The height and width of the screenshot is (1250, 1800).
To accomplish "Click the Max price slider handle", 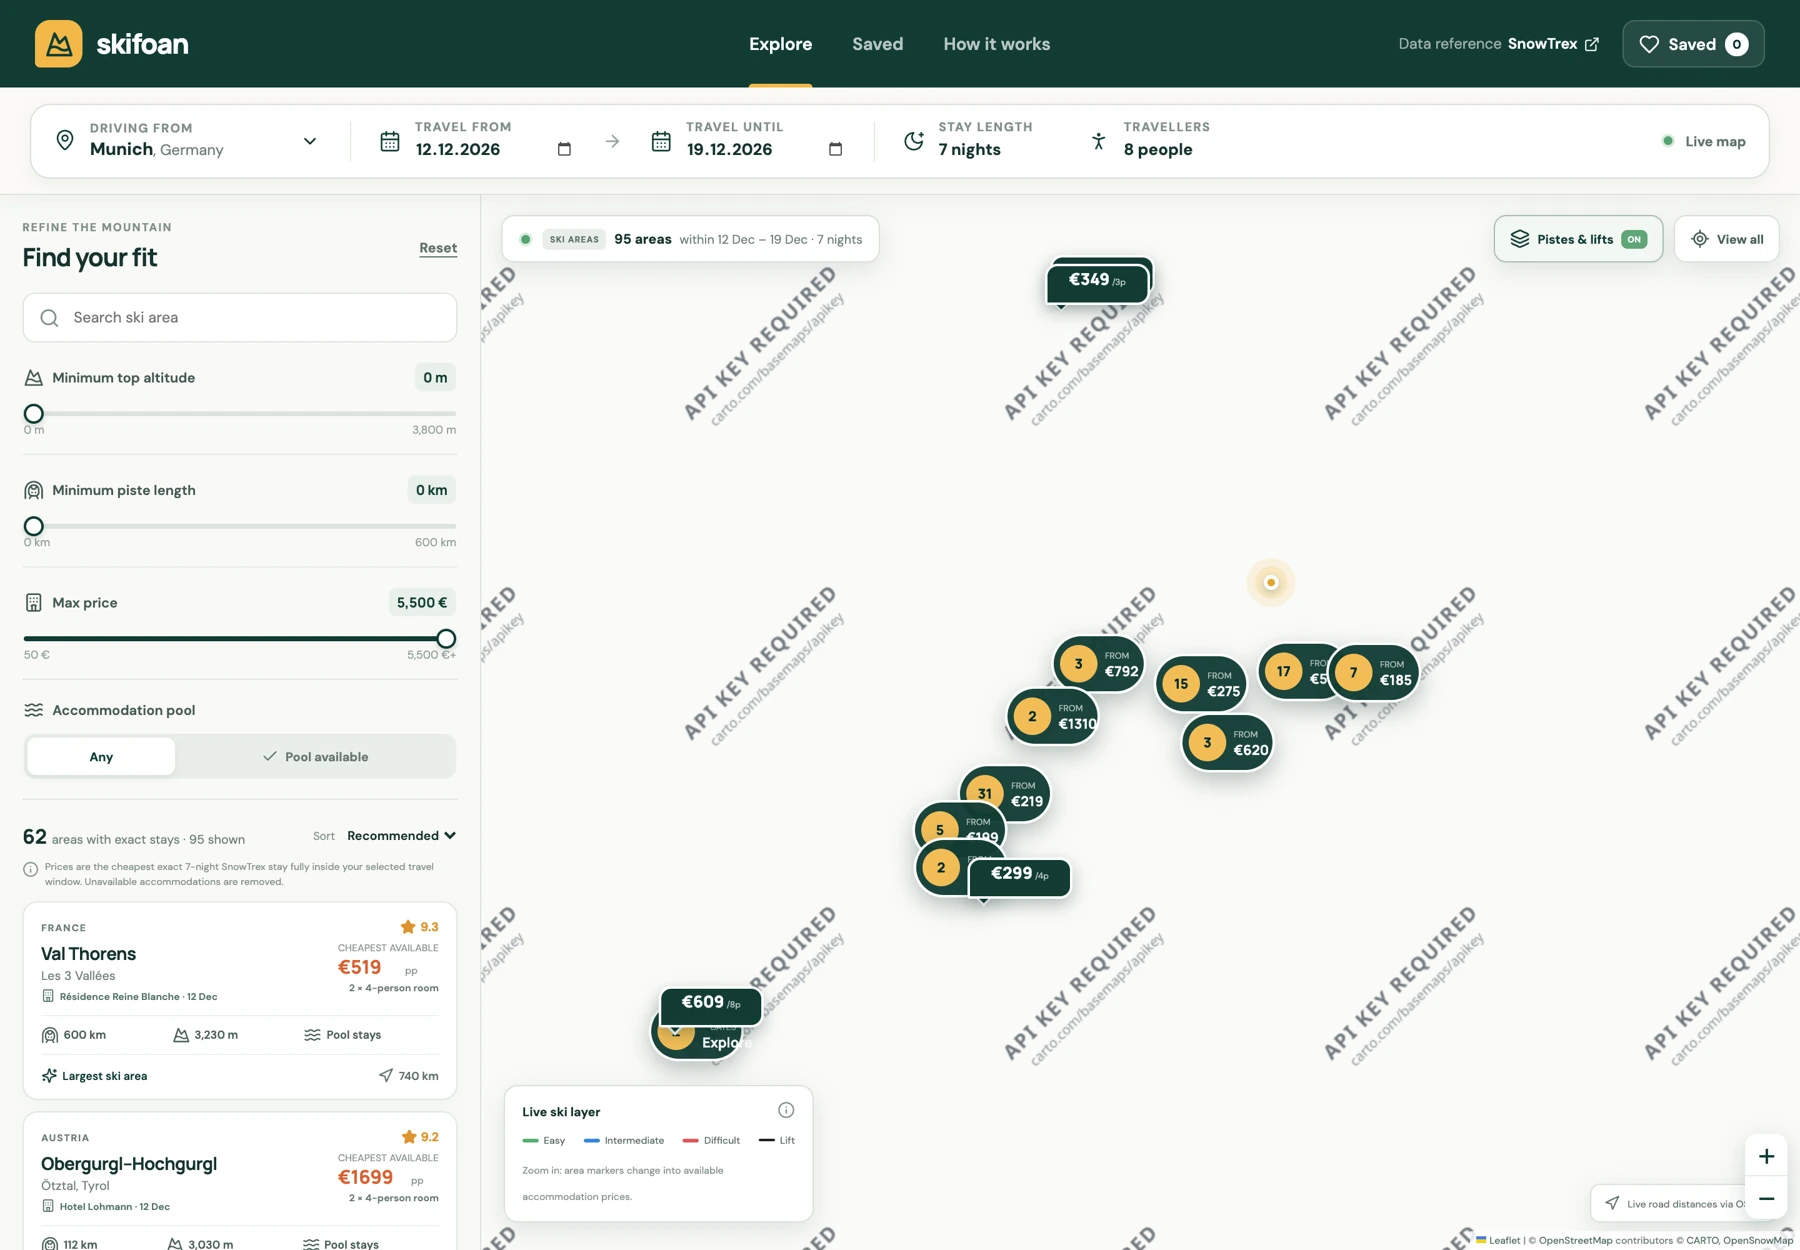I will (x=446, y=639).
